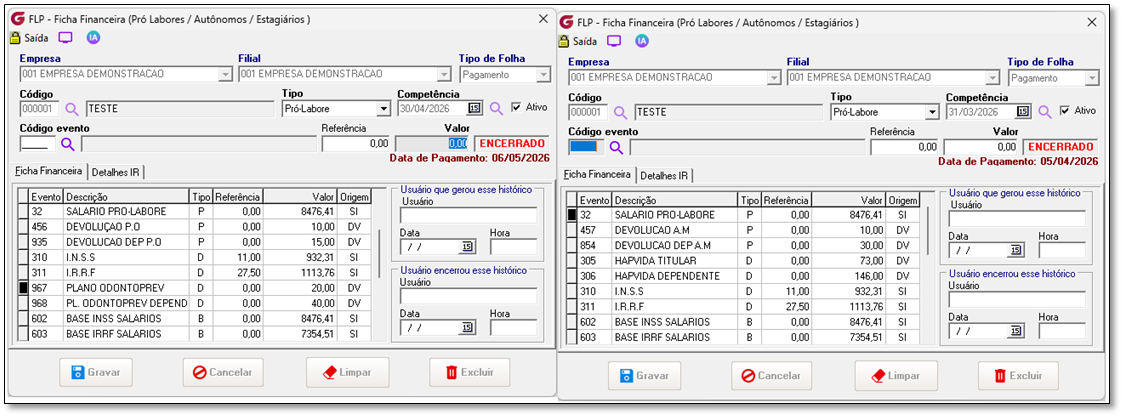Switch to Detalhes IR tab in left window

[115, 172]
